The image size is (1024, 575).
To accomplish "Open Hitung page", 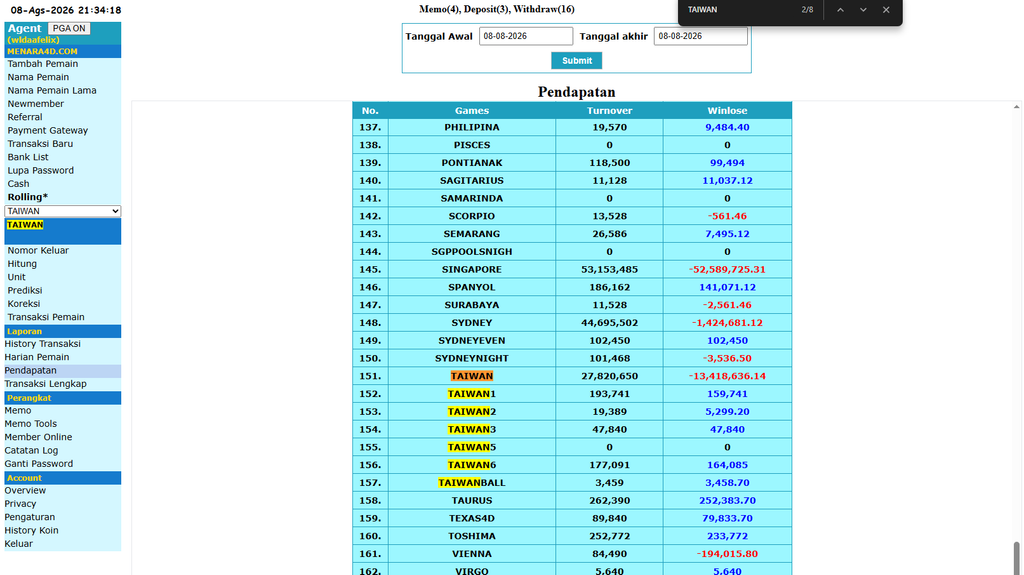I will (22, 264).
